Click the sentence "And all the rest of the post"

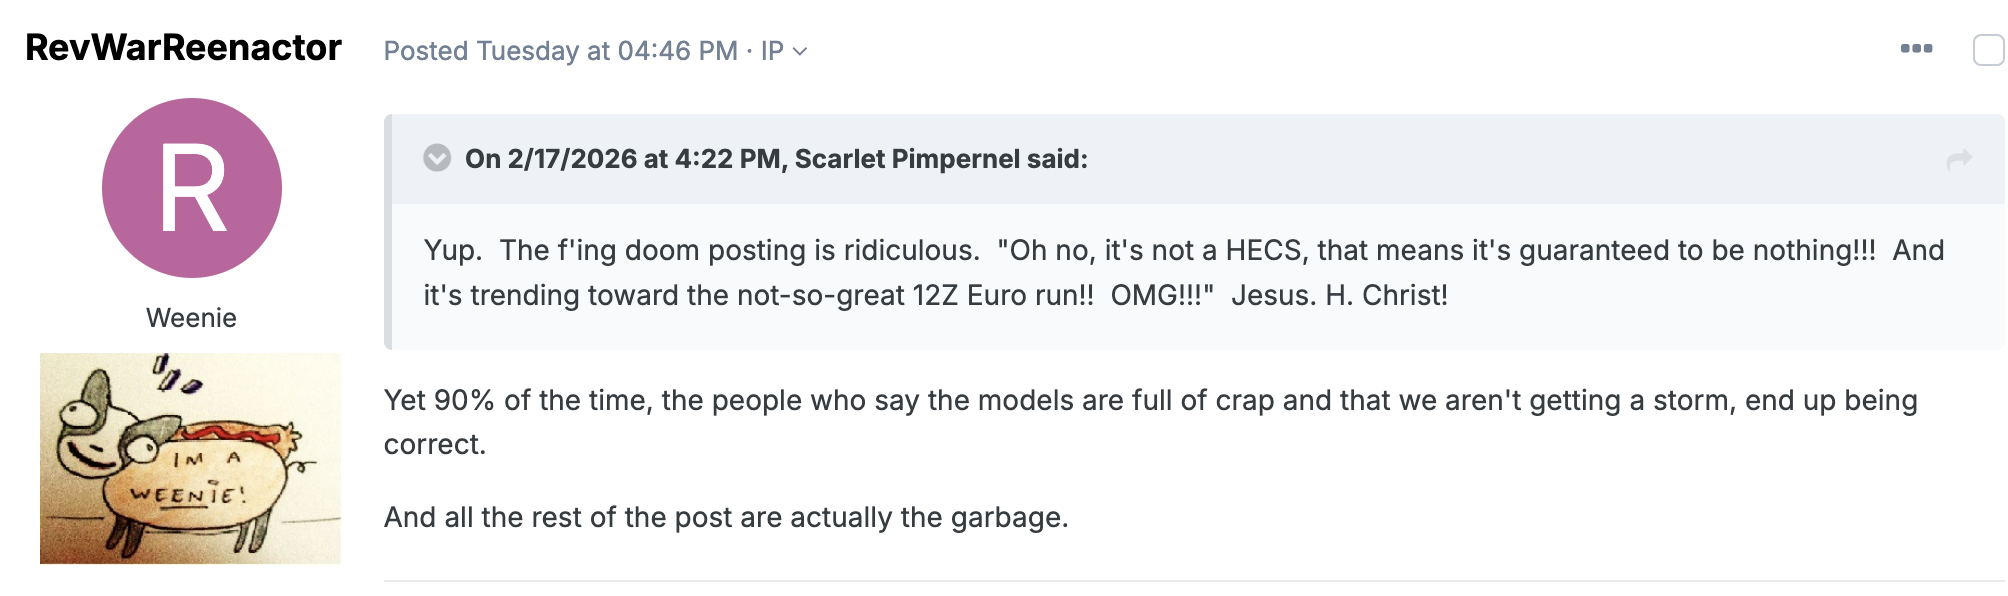(726, 517)
